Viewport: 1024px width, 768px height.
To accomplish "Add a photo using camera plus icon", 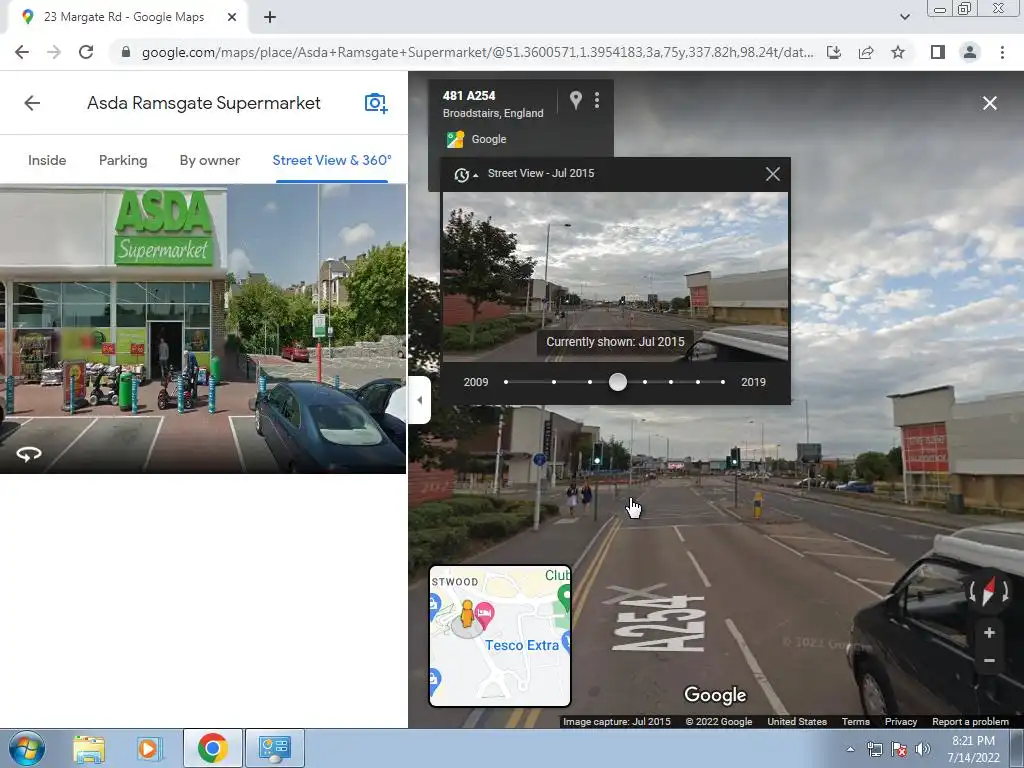I will tap(376, 103).
